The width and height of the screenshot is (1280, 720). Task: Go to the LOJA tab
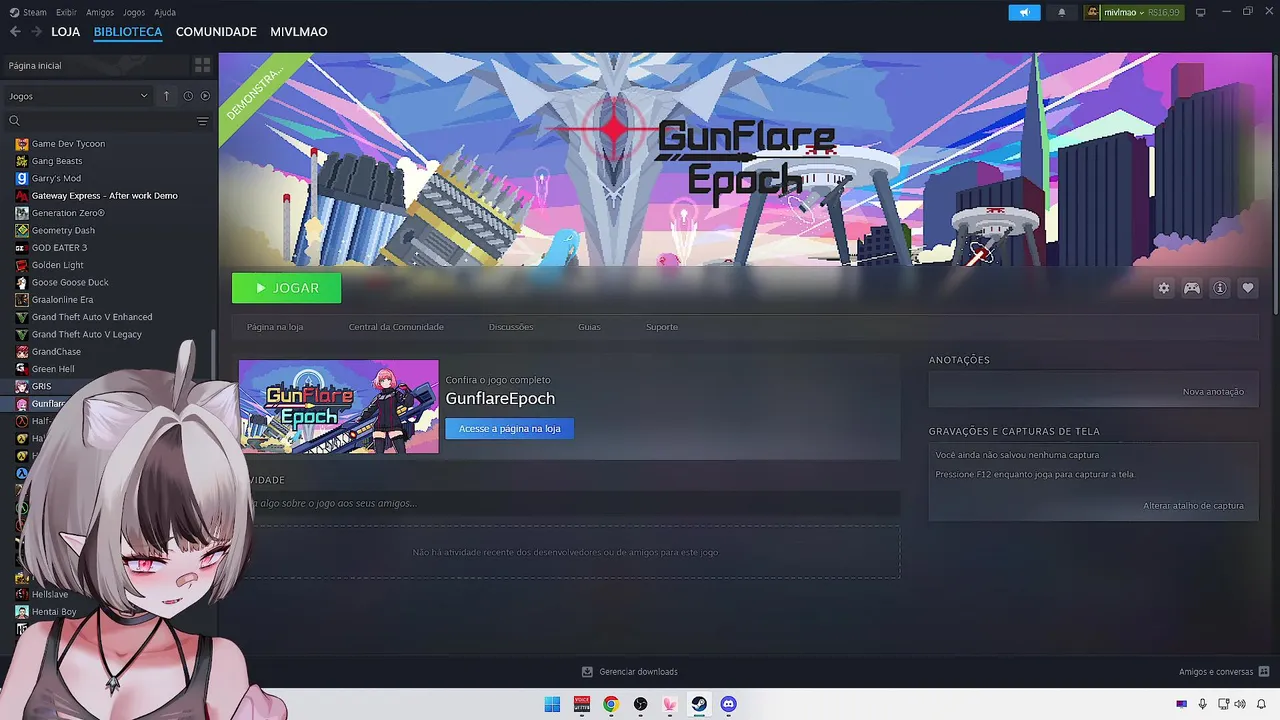[x=65, y=32]
